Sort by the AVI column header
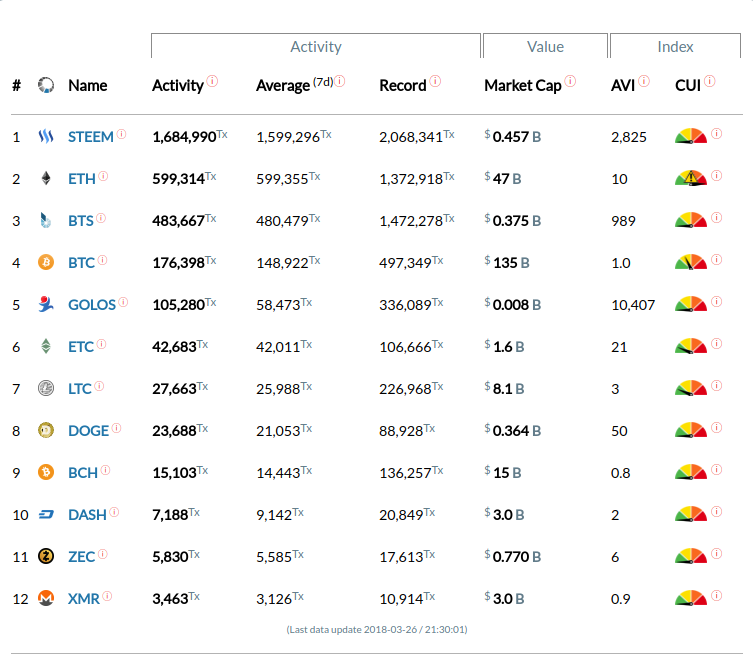753x672 pixels. click(x=623, y=86)
